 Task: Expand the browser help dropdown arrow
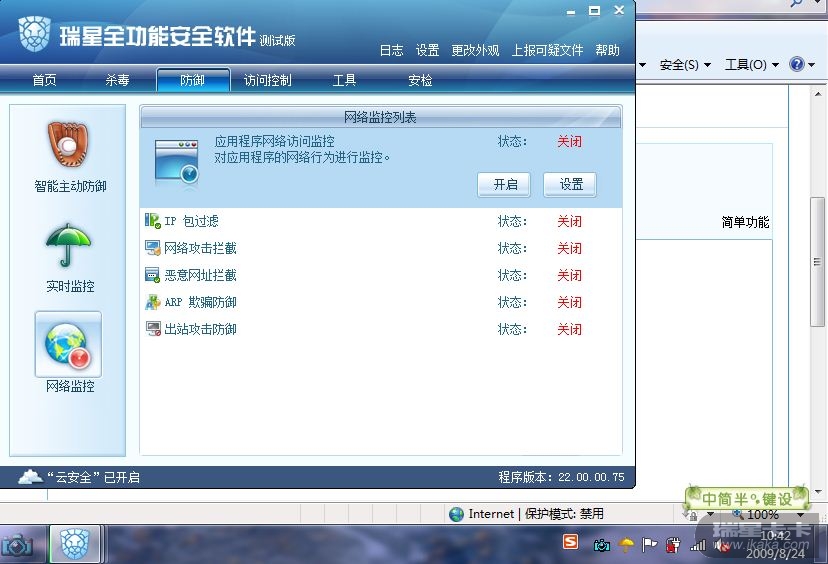pyautogui.click(x=811, y=65)
